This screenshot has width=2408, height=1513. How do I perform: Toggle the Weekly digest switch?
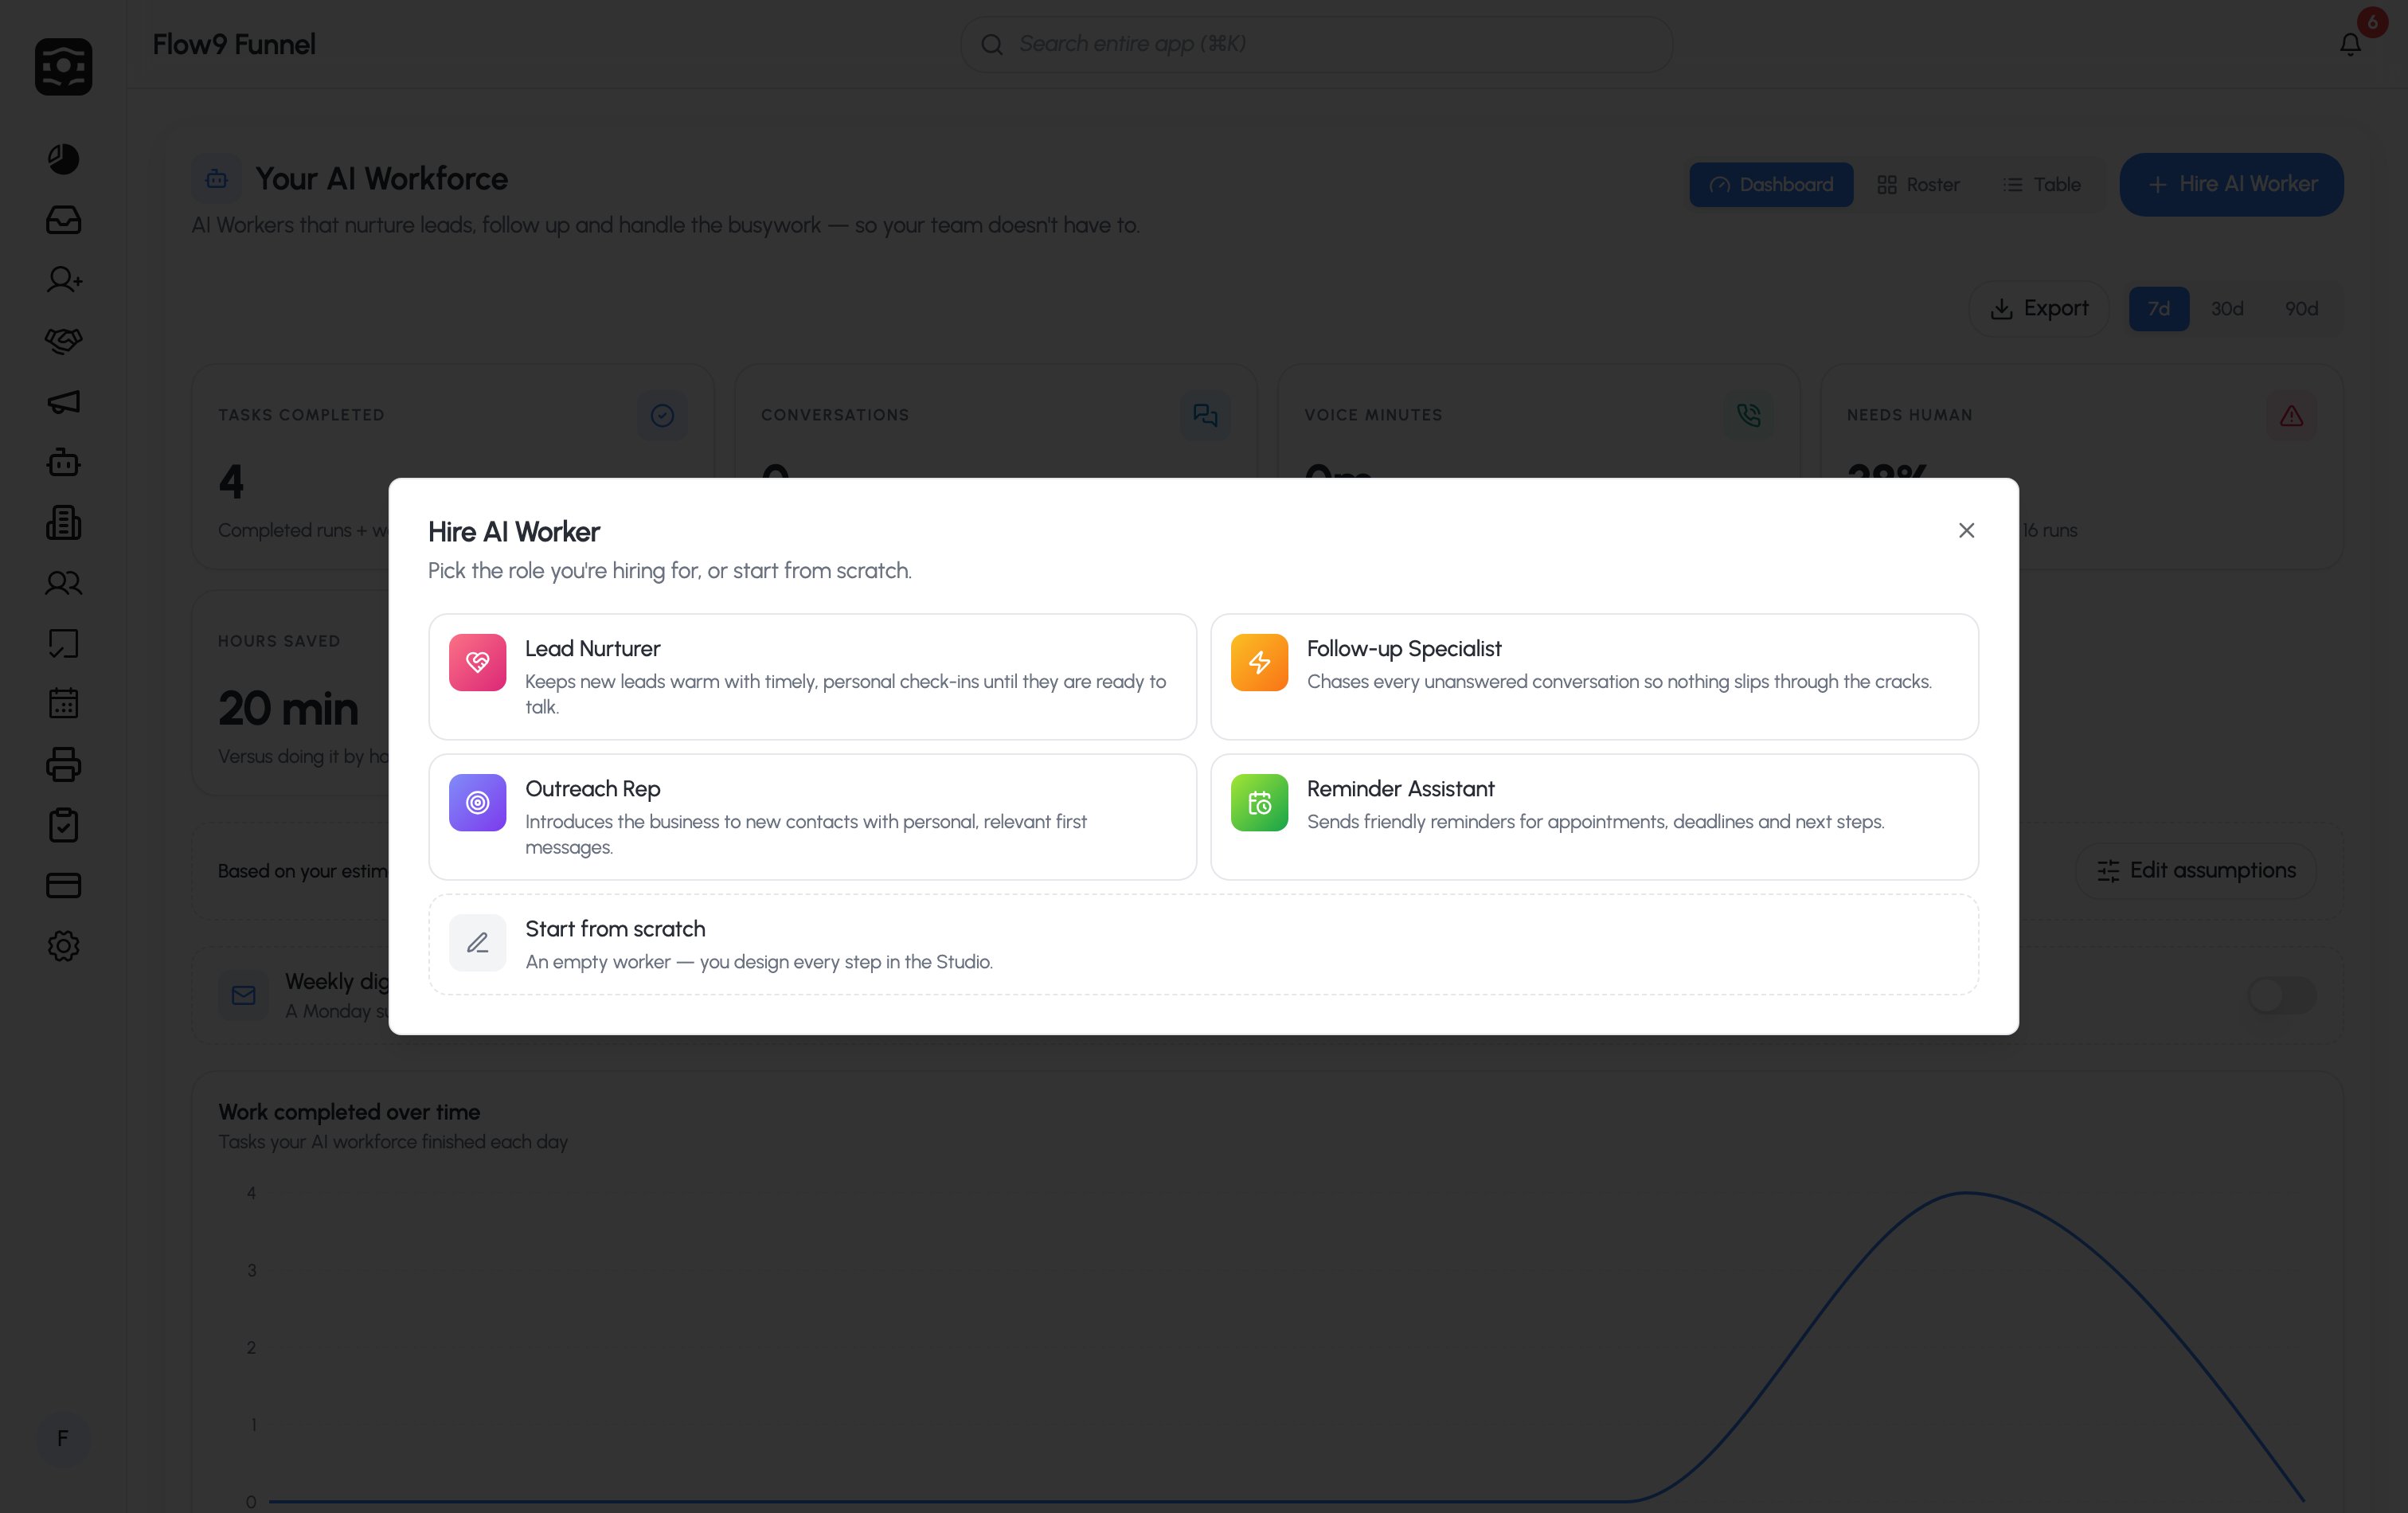coord(2282,995)
